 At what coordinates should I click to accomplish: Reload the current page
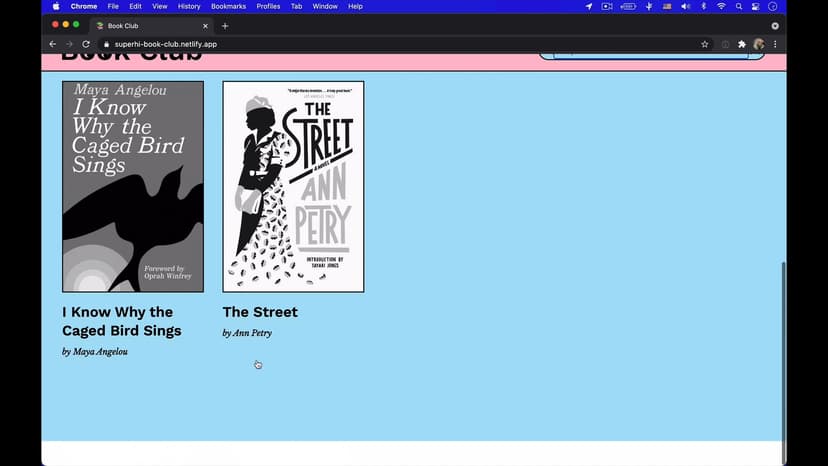point(86,44)
